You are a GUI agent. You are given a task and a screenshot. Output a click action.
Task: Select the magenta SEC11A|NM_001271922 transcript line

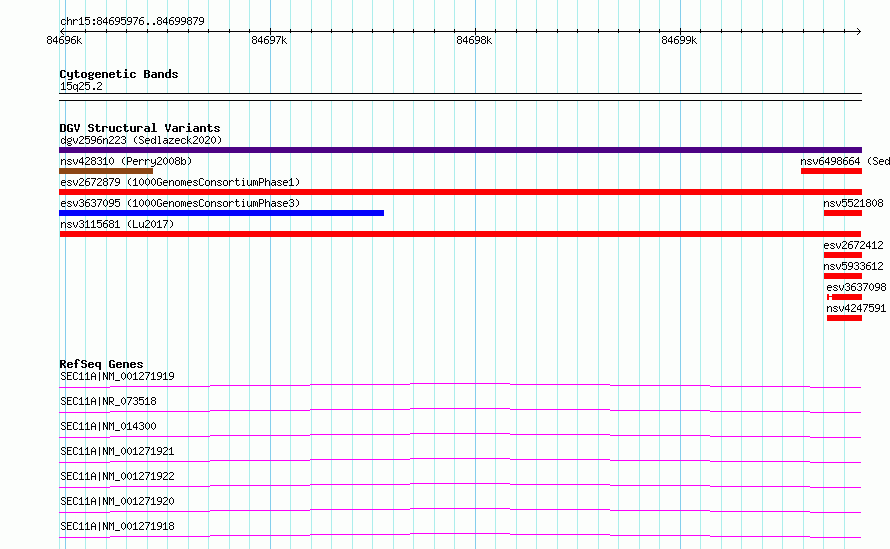coord(460,485)
